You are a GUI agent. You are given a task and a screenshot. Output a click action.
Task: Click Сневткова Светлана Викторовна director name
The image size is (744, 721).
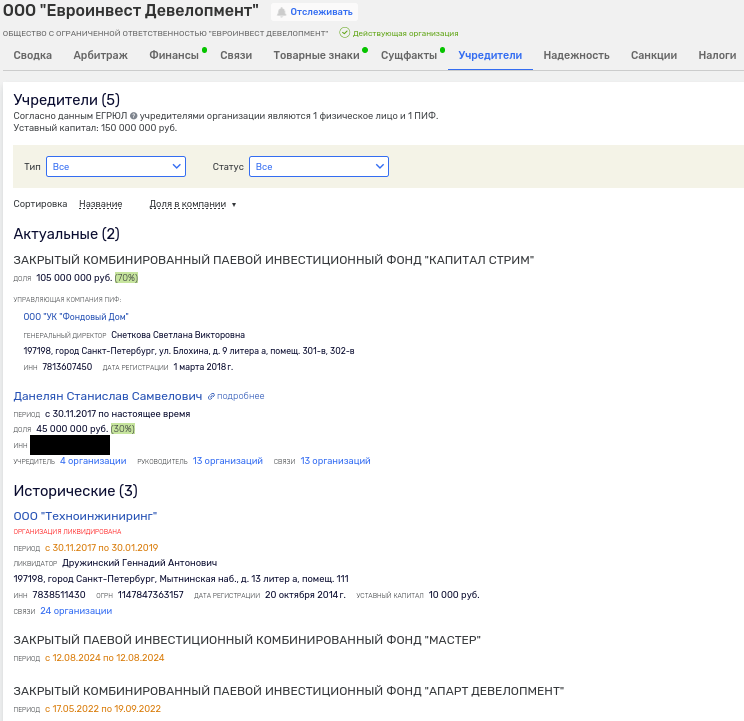(178, 335)
